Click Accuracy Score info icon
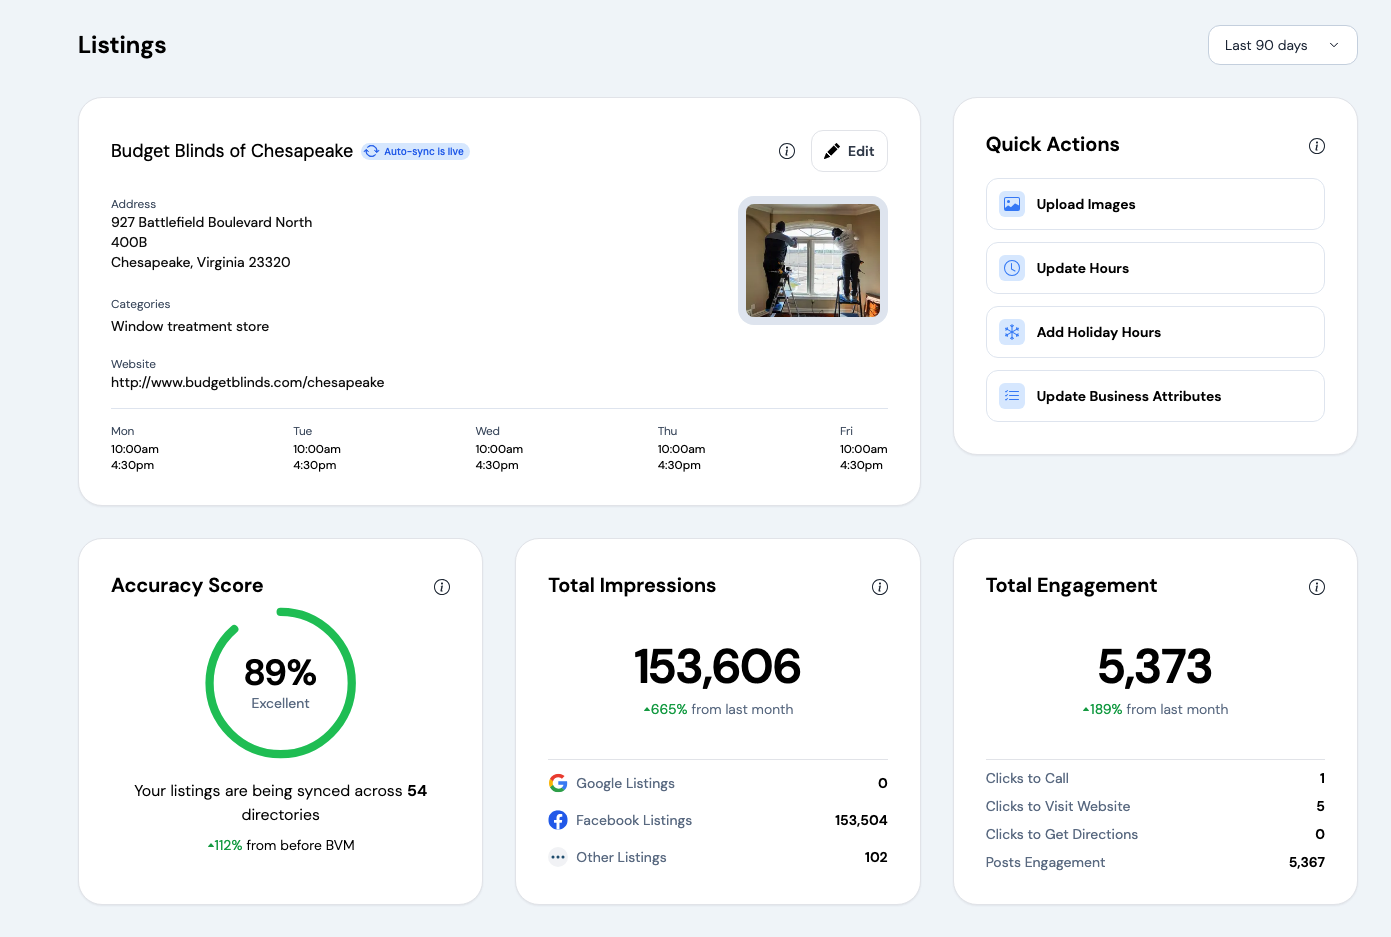 coord(442,587)
